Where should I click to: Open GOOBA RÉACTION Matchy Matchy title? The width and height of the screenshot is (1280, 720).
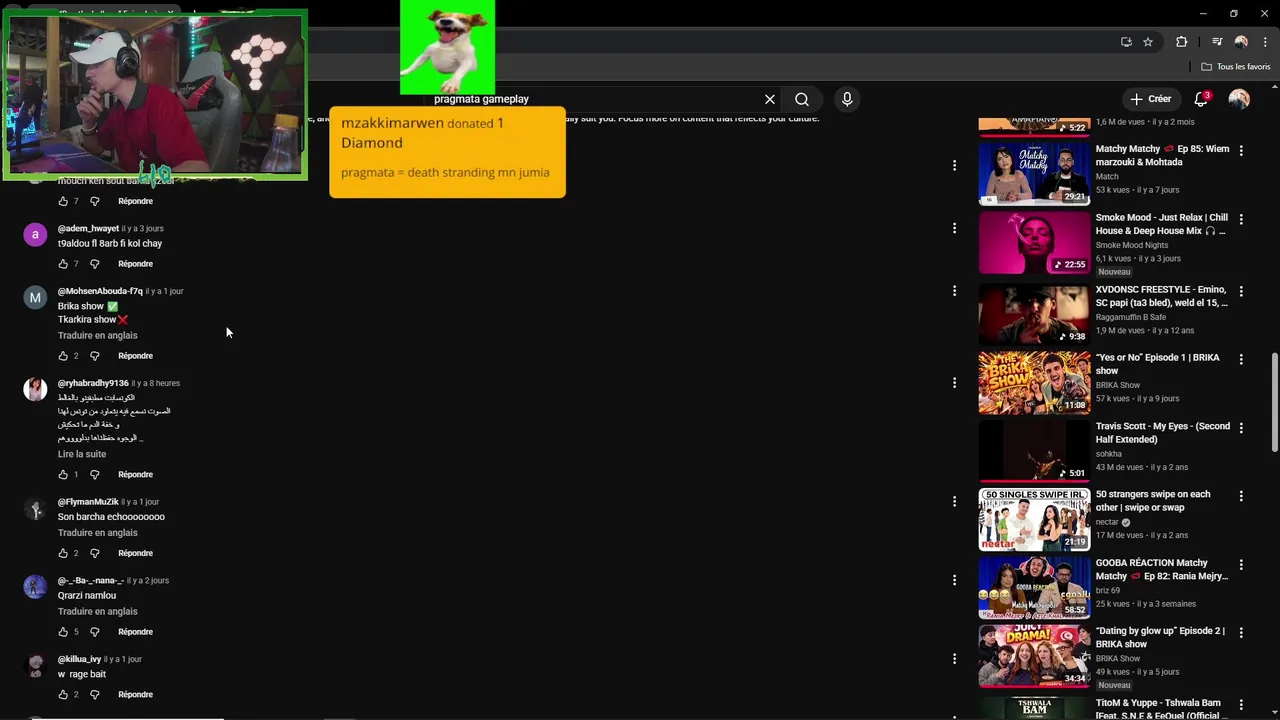click(1161, 570)
